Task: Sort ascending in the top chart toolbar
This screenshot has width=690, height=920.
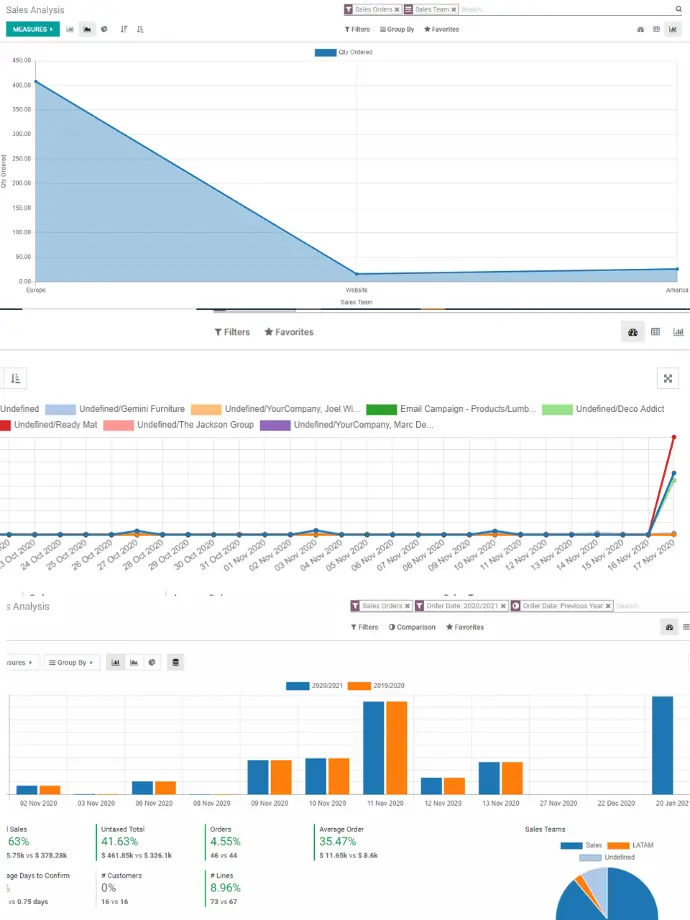Action: click(x=140, y=29)
